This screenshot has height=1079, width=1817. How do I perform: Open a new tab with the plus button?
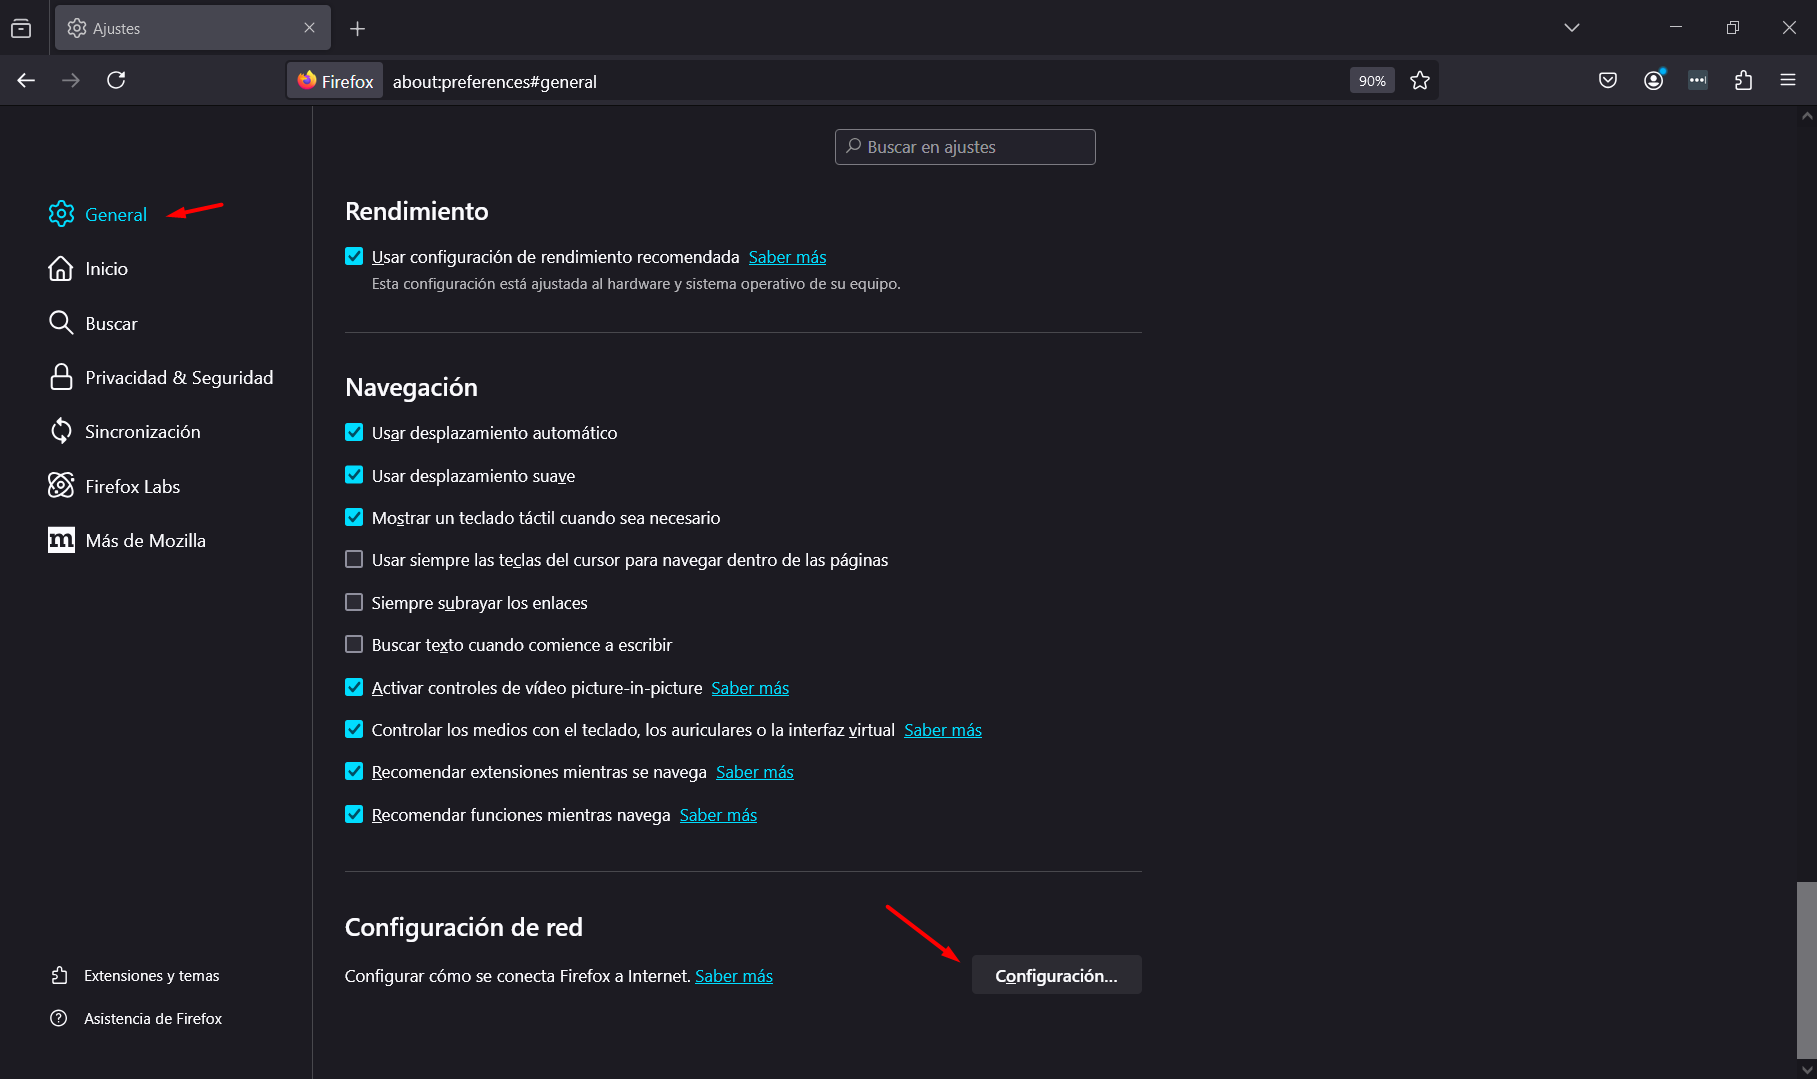(x=357, y=28)
